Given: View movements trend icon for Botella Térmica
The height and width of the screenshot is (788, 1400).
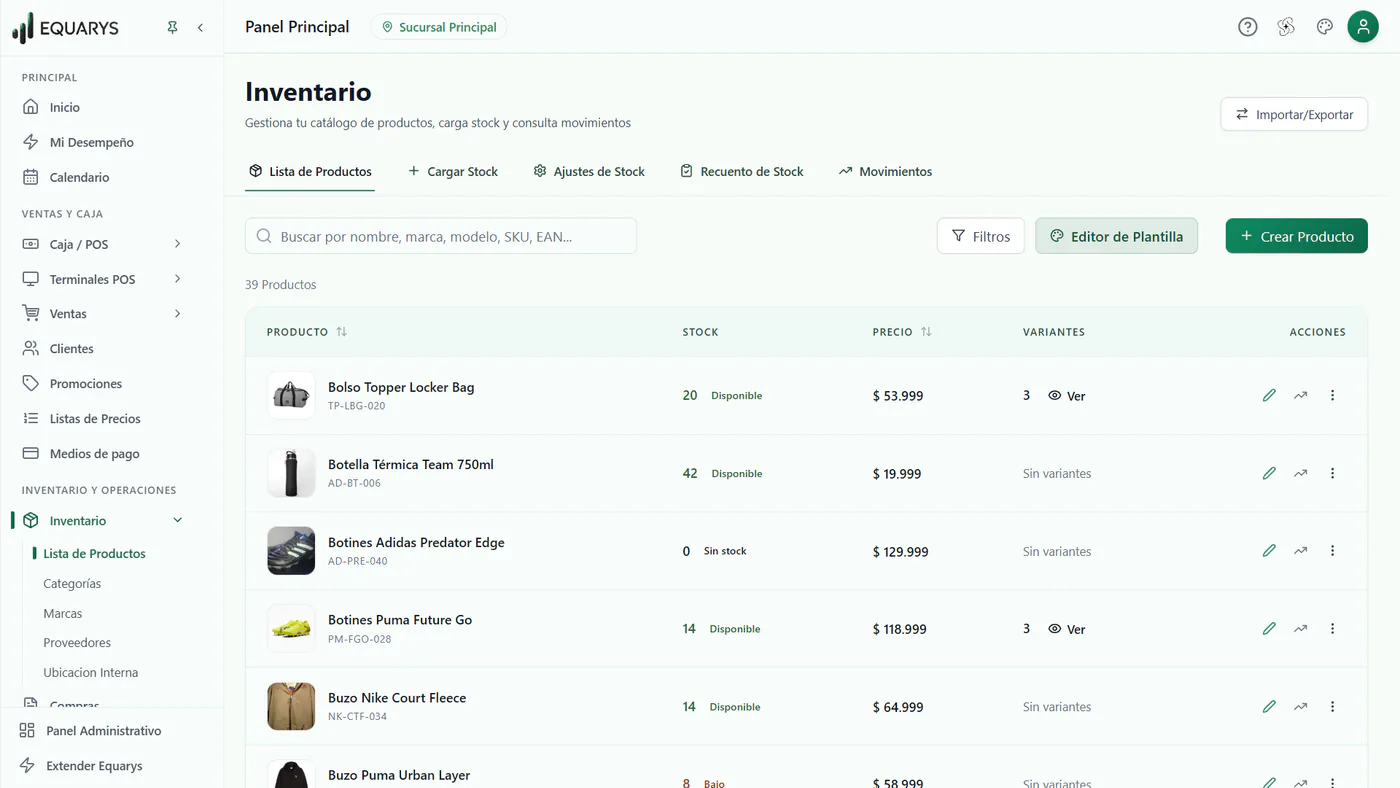Looking at the screenshot, I should click(x=1300, y=473).
